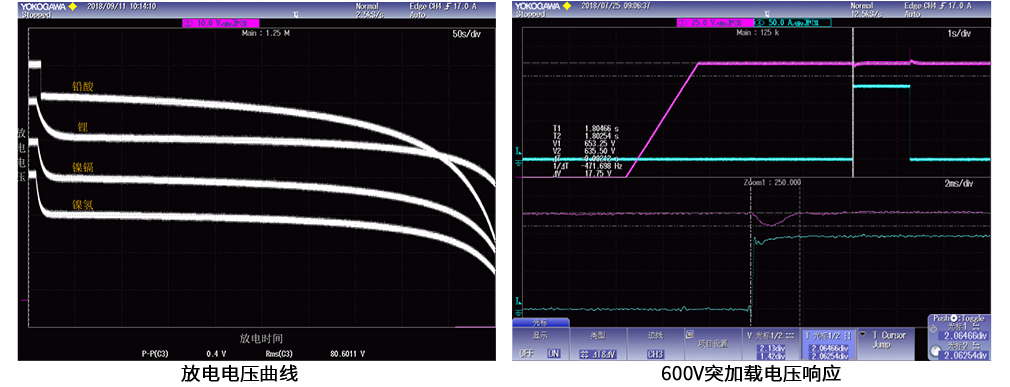
Task: Open the 迹线 CH3 trace selector
Action: tap(656, 344)
